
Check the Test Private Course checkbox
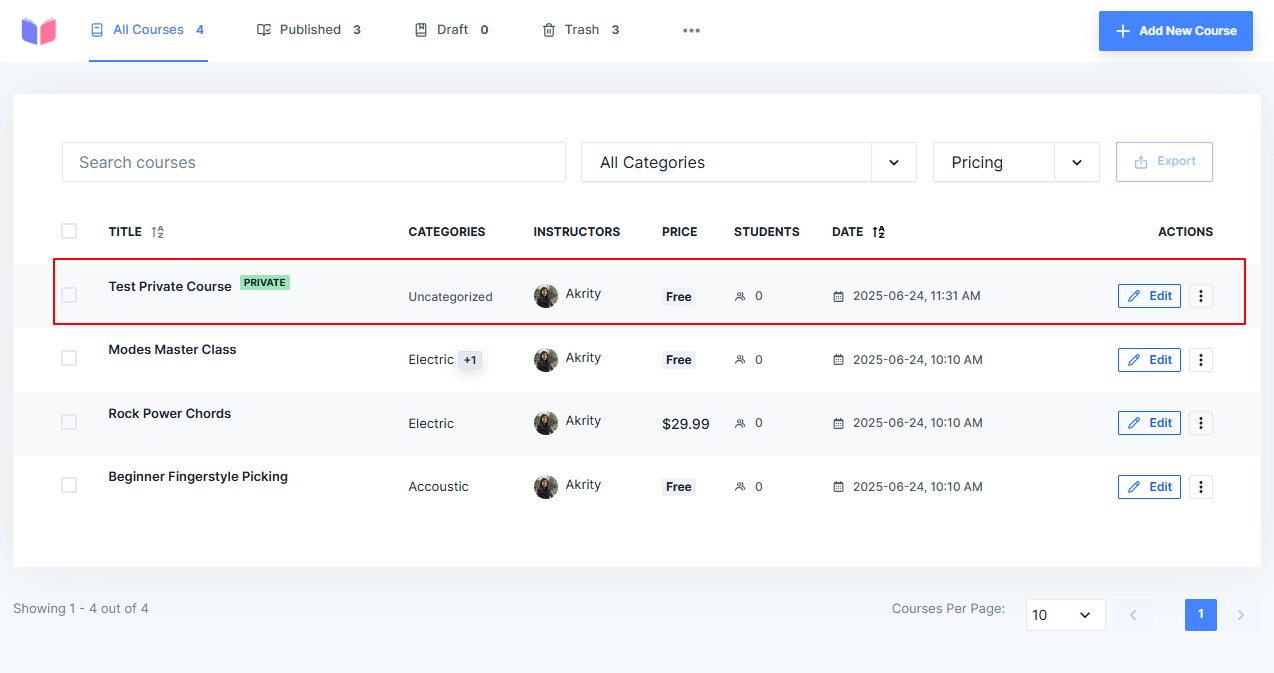coord(69,295)
